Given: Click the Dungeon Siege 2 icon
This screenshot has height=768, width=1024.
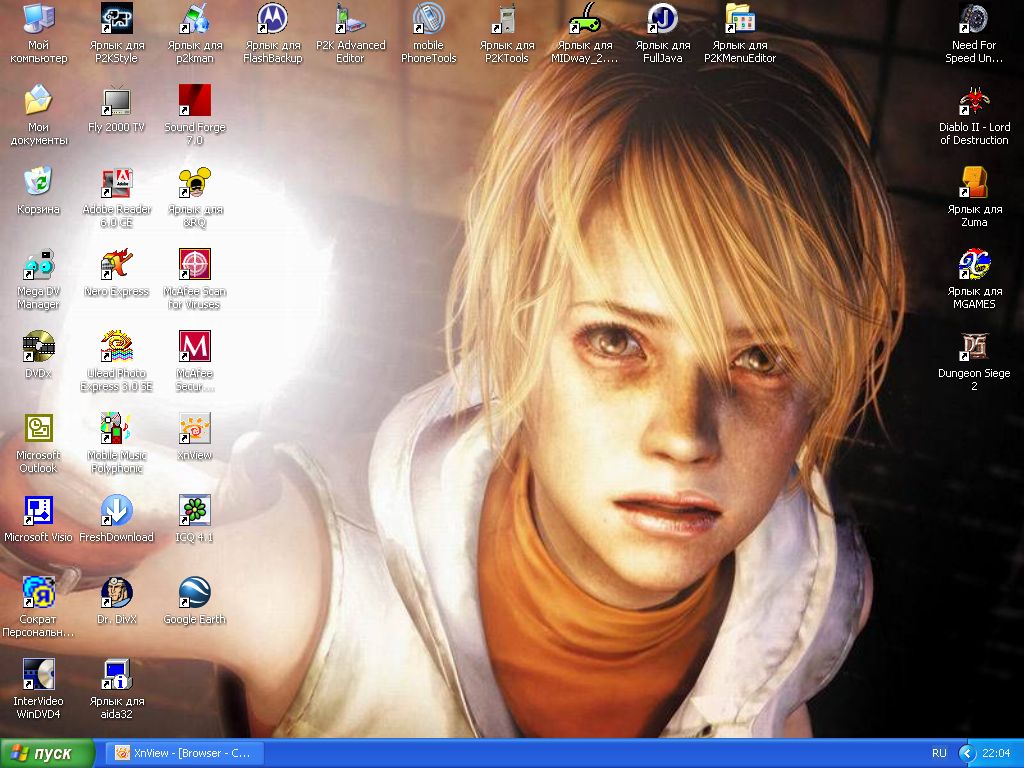Looking at the screenshot, I should (974, 346).
